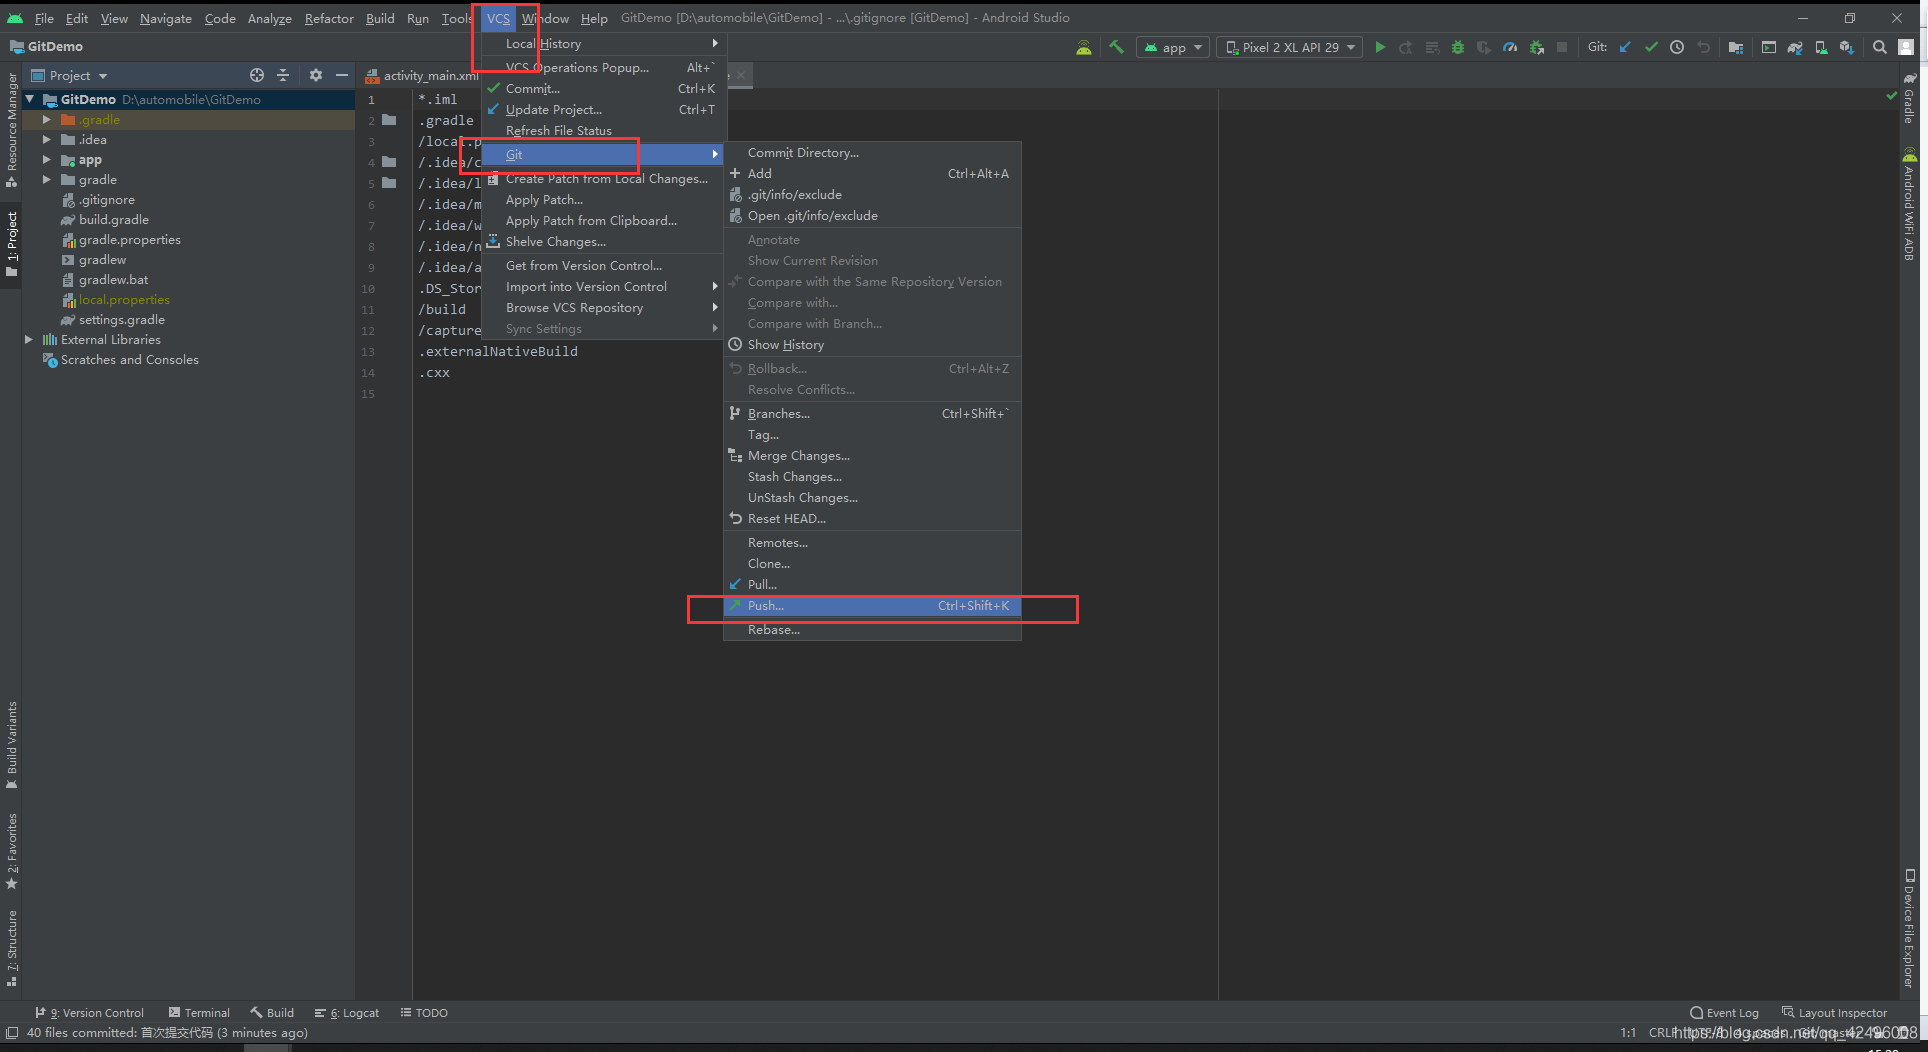Click the Android WiFi ADB toolbar icon
This screenshot has height=1052, width=1928.
coord(1083,47)
